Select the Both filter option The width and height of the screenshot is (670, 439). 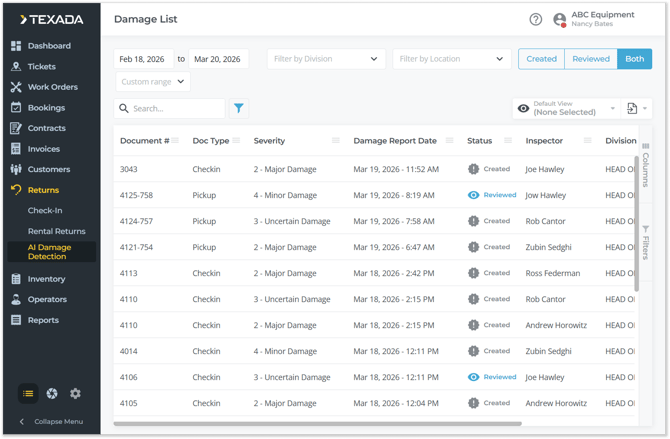(x=634, y=59)
